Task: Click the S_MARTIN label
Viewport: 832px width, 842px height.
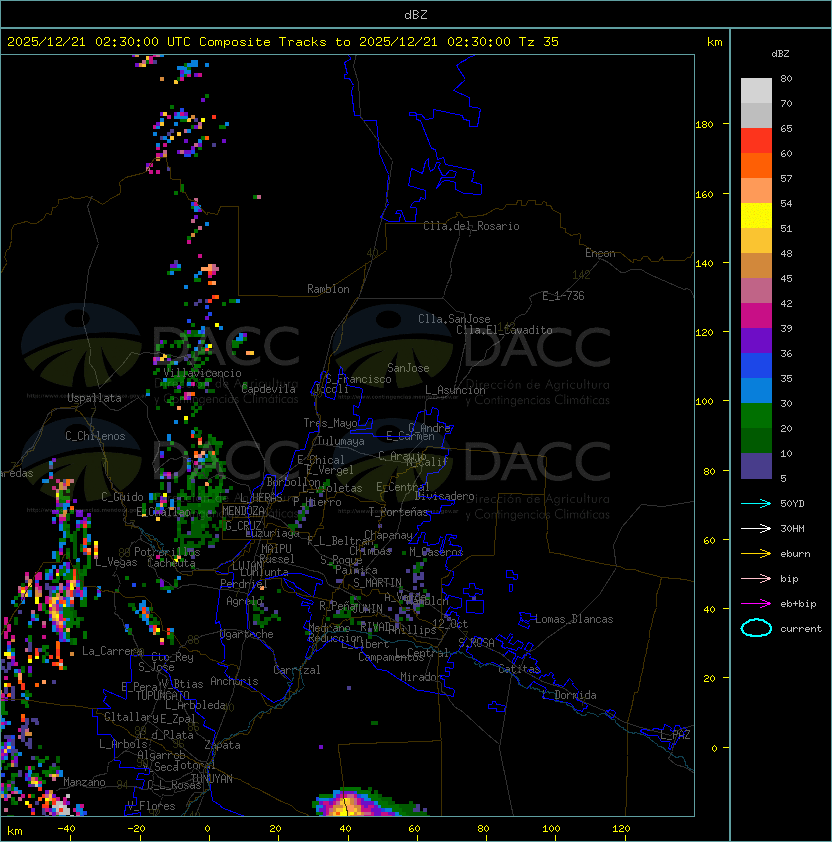Action: click(377, 583)
